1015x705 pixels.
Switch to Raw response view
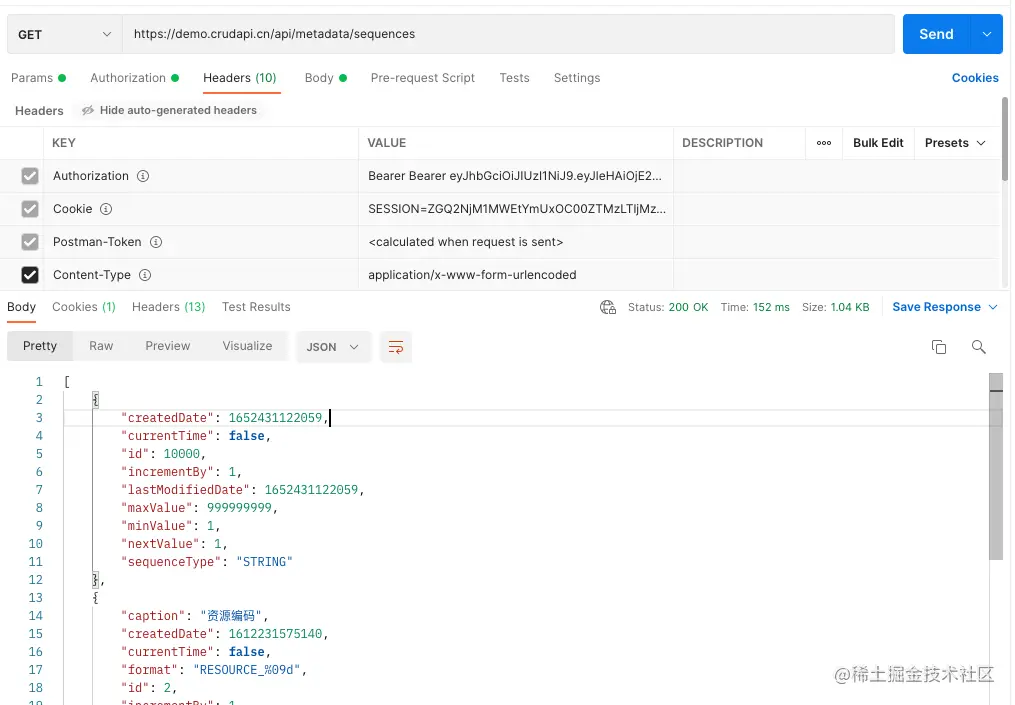tap(101, 346)
